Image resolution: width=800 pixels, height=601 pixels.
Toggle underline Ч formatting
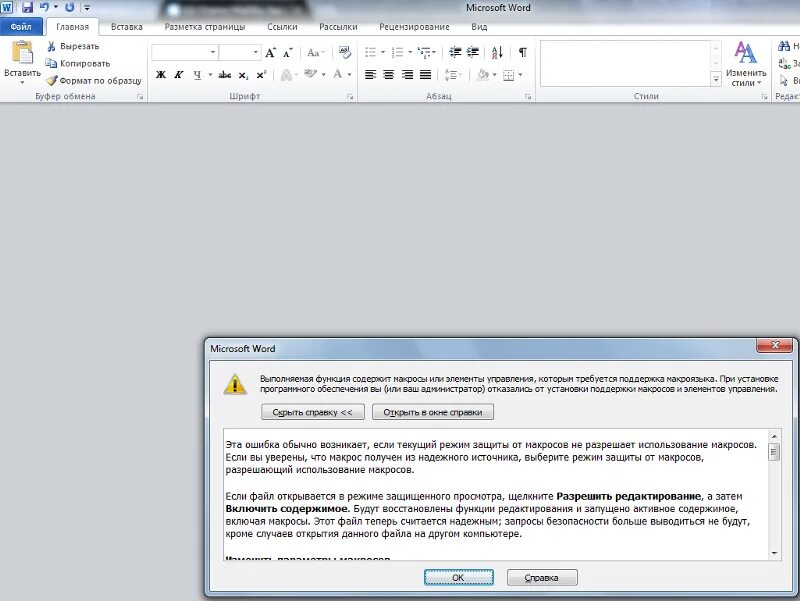197,75
